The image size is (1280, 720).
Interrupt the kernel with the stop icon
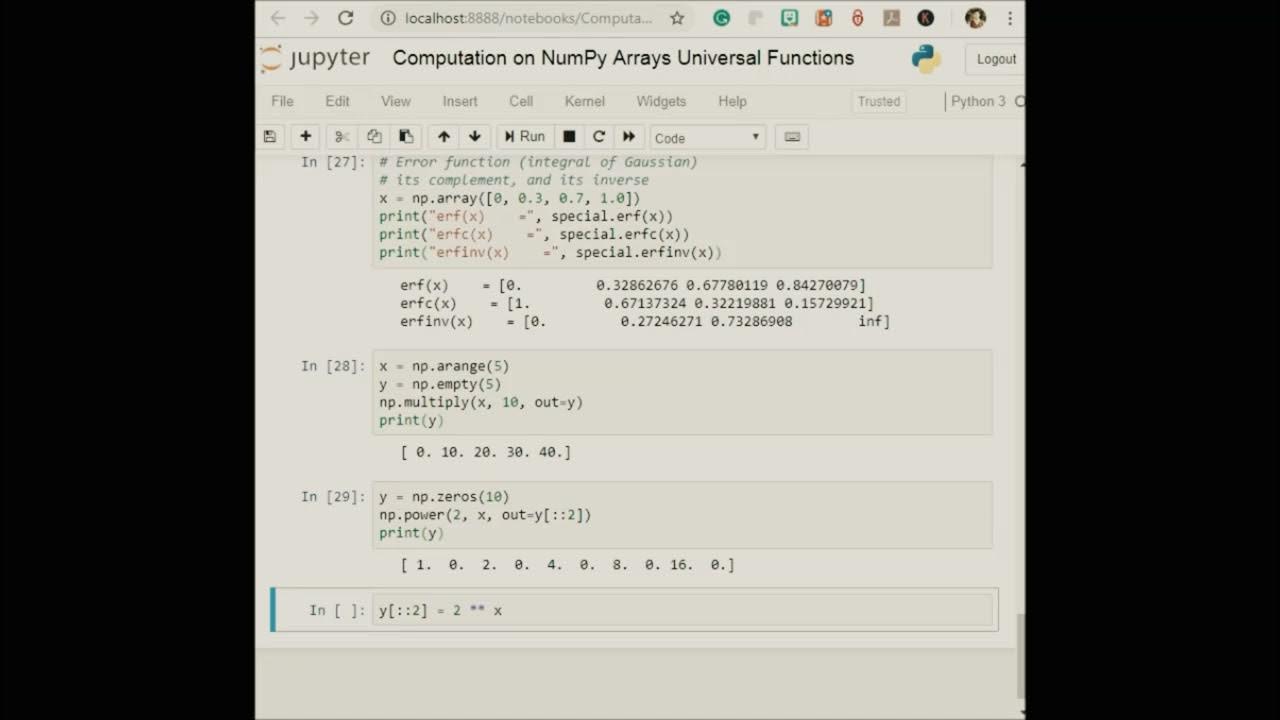click(x=569, y=137)
